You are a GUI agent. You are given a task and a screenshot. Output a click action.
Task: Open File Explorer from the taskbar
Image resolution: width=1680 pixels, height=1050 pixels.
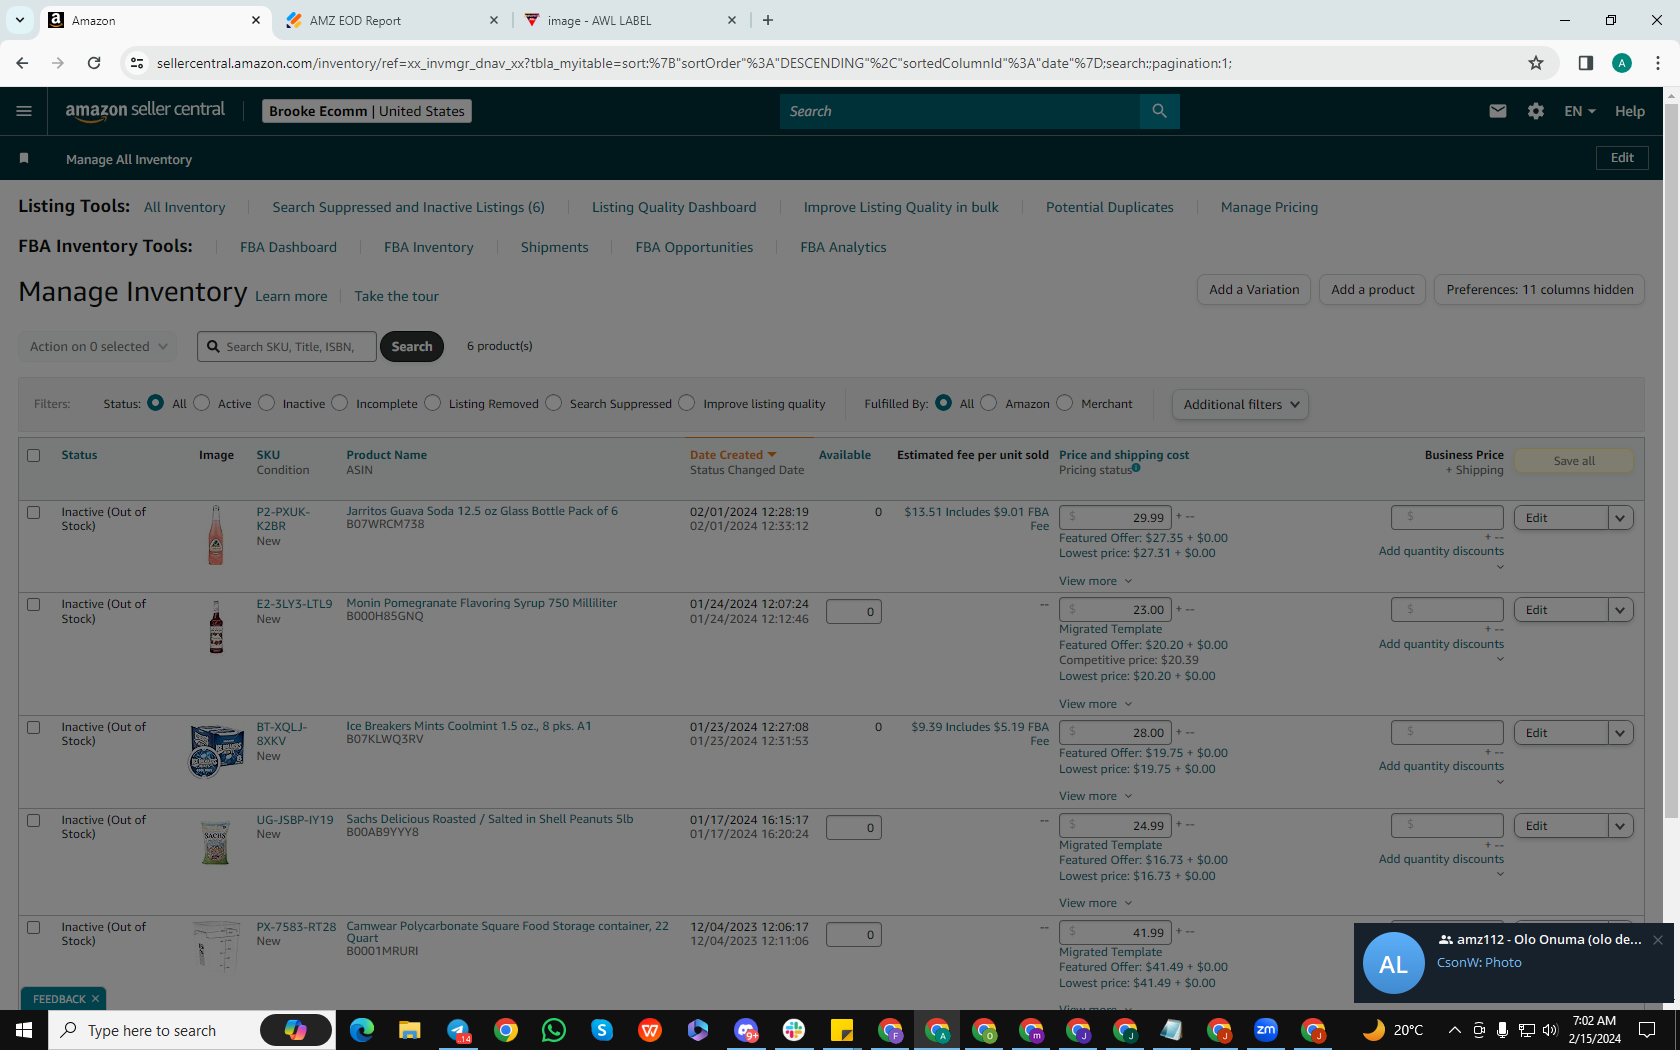tap(410, 1030)
